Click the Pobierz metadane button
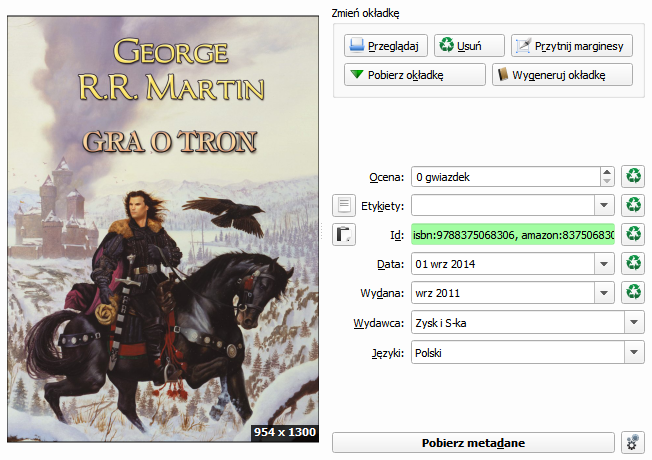 (x=473, y=443)
